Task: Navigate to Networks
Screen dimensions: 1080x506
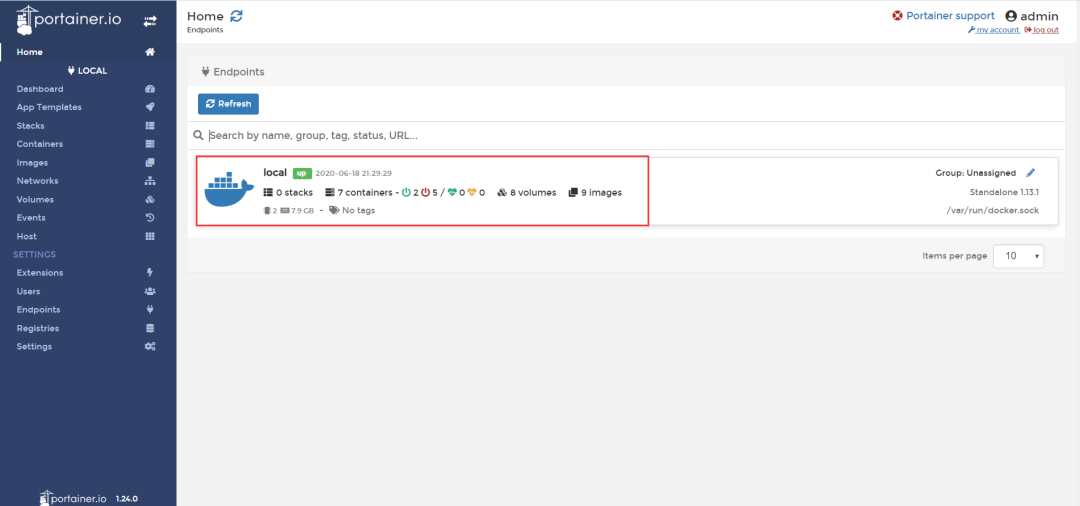Action: pyautogui.click(x=37, y=181)
